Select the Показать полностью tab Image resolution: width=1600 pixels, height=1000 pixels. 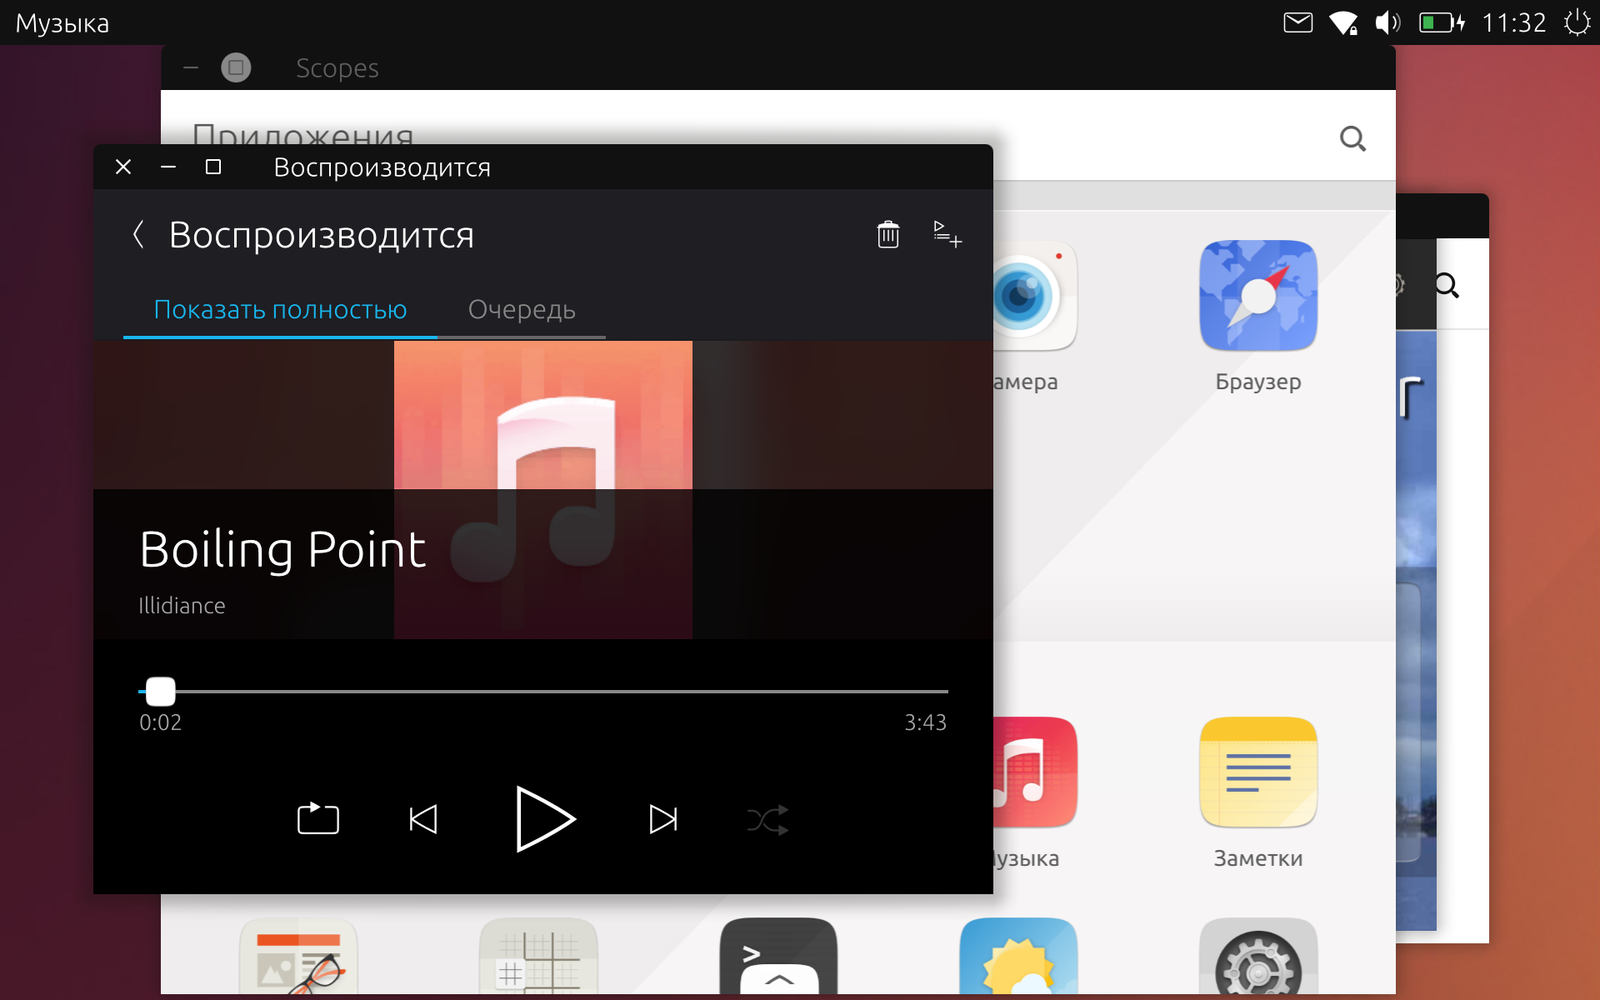(280, 310)
